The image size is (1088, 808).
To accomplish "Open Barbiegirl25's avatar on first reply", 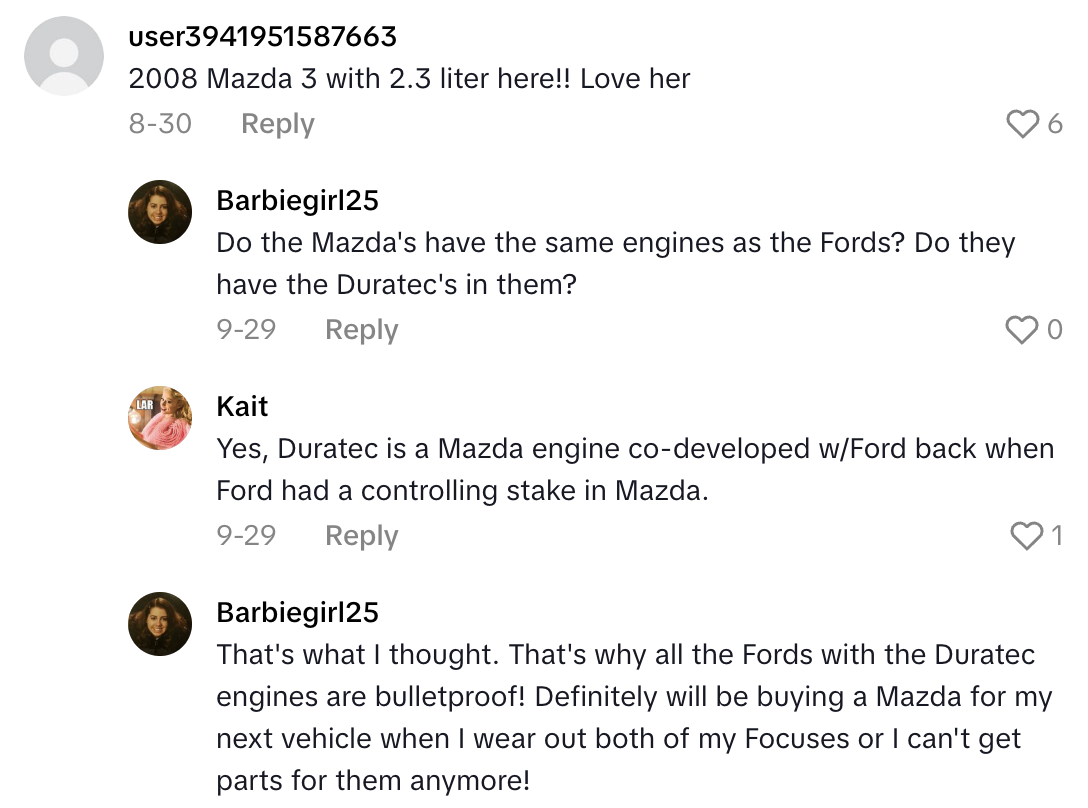I will point(160,212).
